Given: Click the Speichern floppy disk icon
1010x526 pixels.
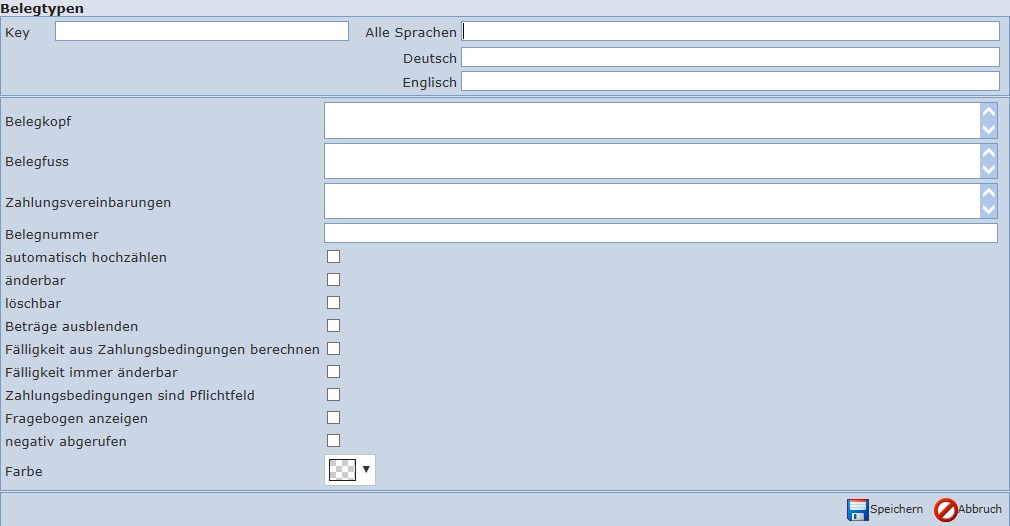Looking at the screenshot, I should point(857,510).
